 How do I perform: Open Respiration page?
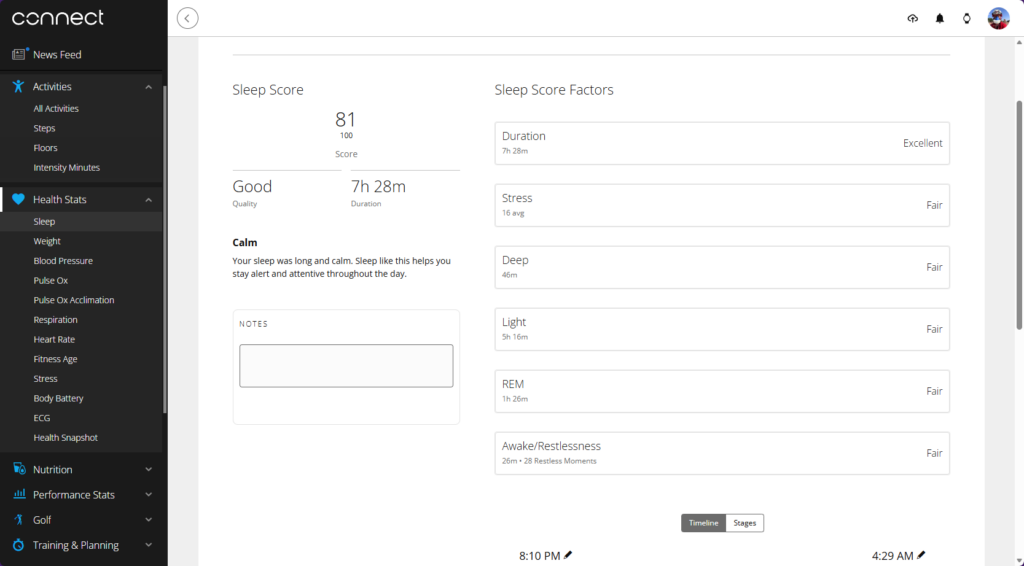pos(56,319)
